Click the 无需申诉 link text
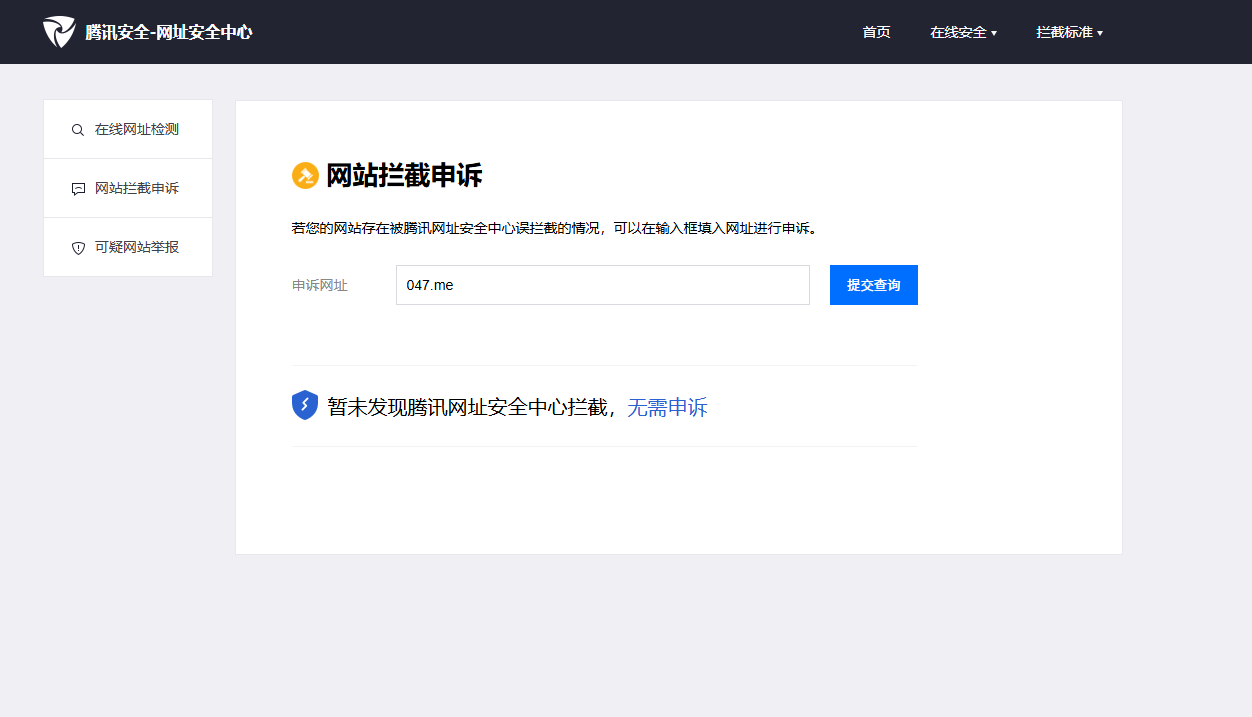This screenshot has width=1252, height=717. pyautogui.click(x=667, y=407)
